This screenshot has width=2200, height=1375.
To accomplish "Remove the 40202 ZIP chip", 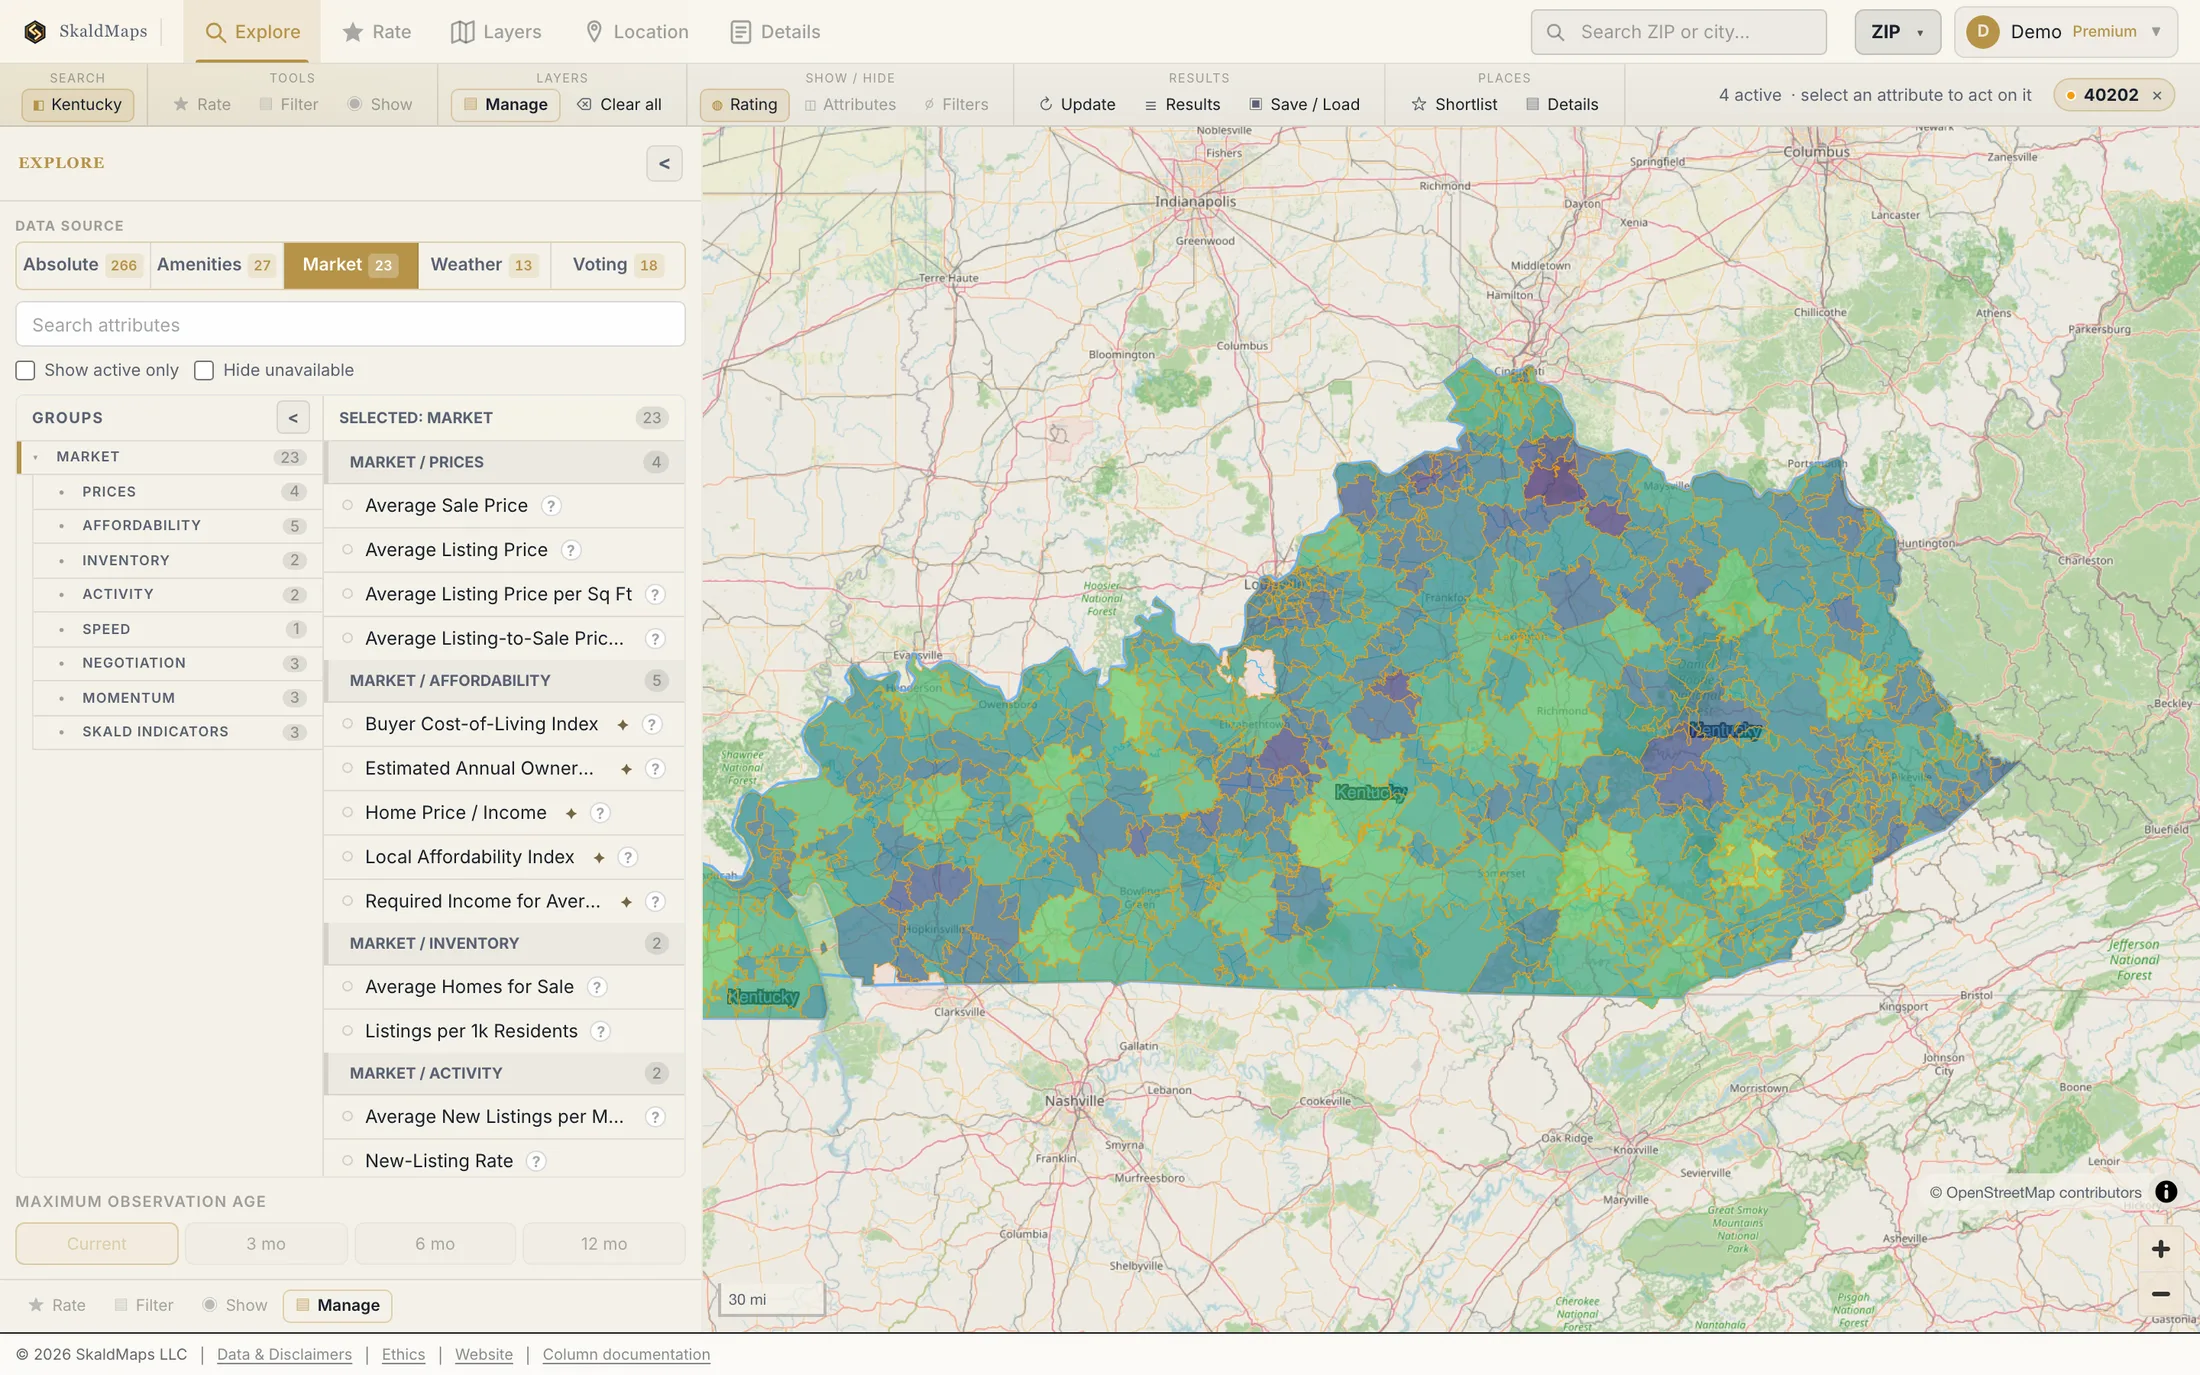I will [2157, 96].
